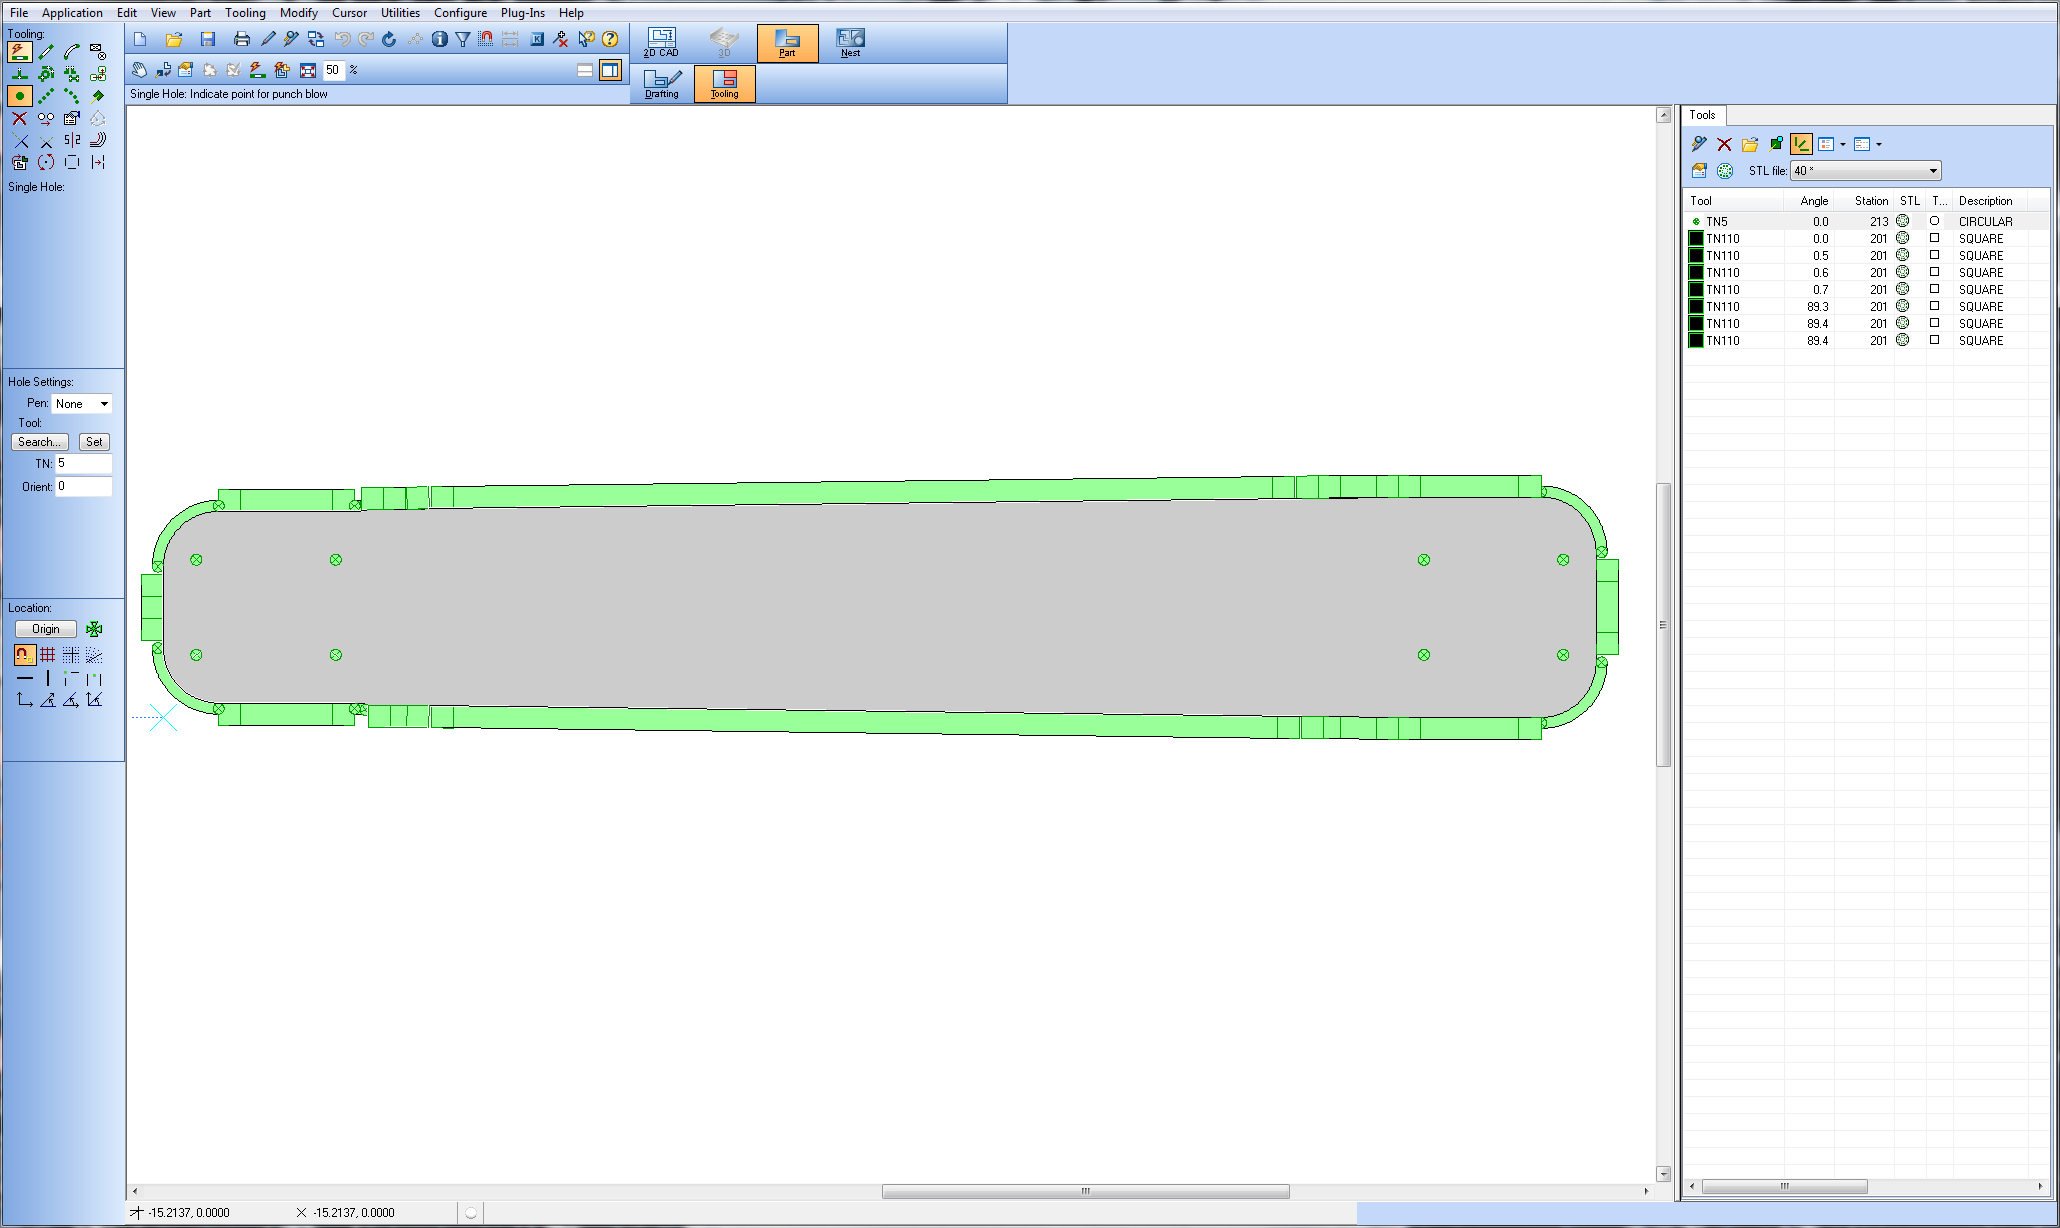Image resolution: width=2060 pixels, height=1228 pixels.
Task: Click the funnel filter icon
Action: pyautogui.click(x=463, y=39)
